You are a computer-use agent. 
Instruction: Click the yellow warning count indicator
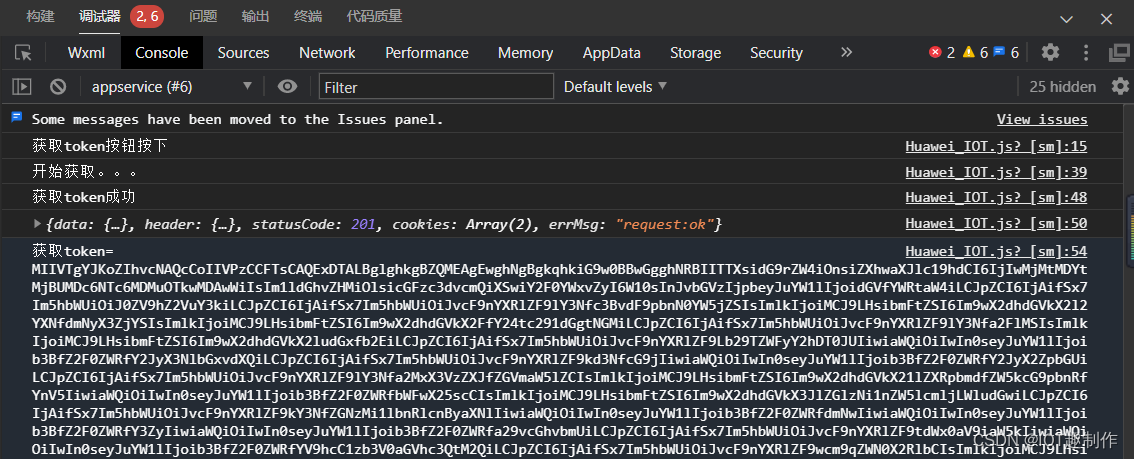[975, 52]
